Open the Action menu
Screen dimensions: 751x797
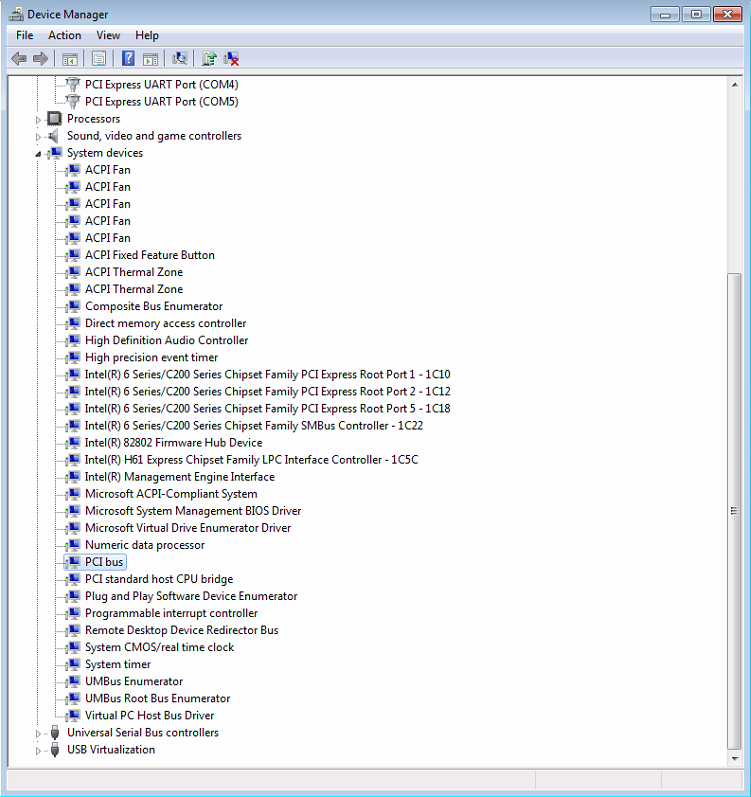pyautogui.click(x=65, y=36)
